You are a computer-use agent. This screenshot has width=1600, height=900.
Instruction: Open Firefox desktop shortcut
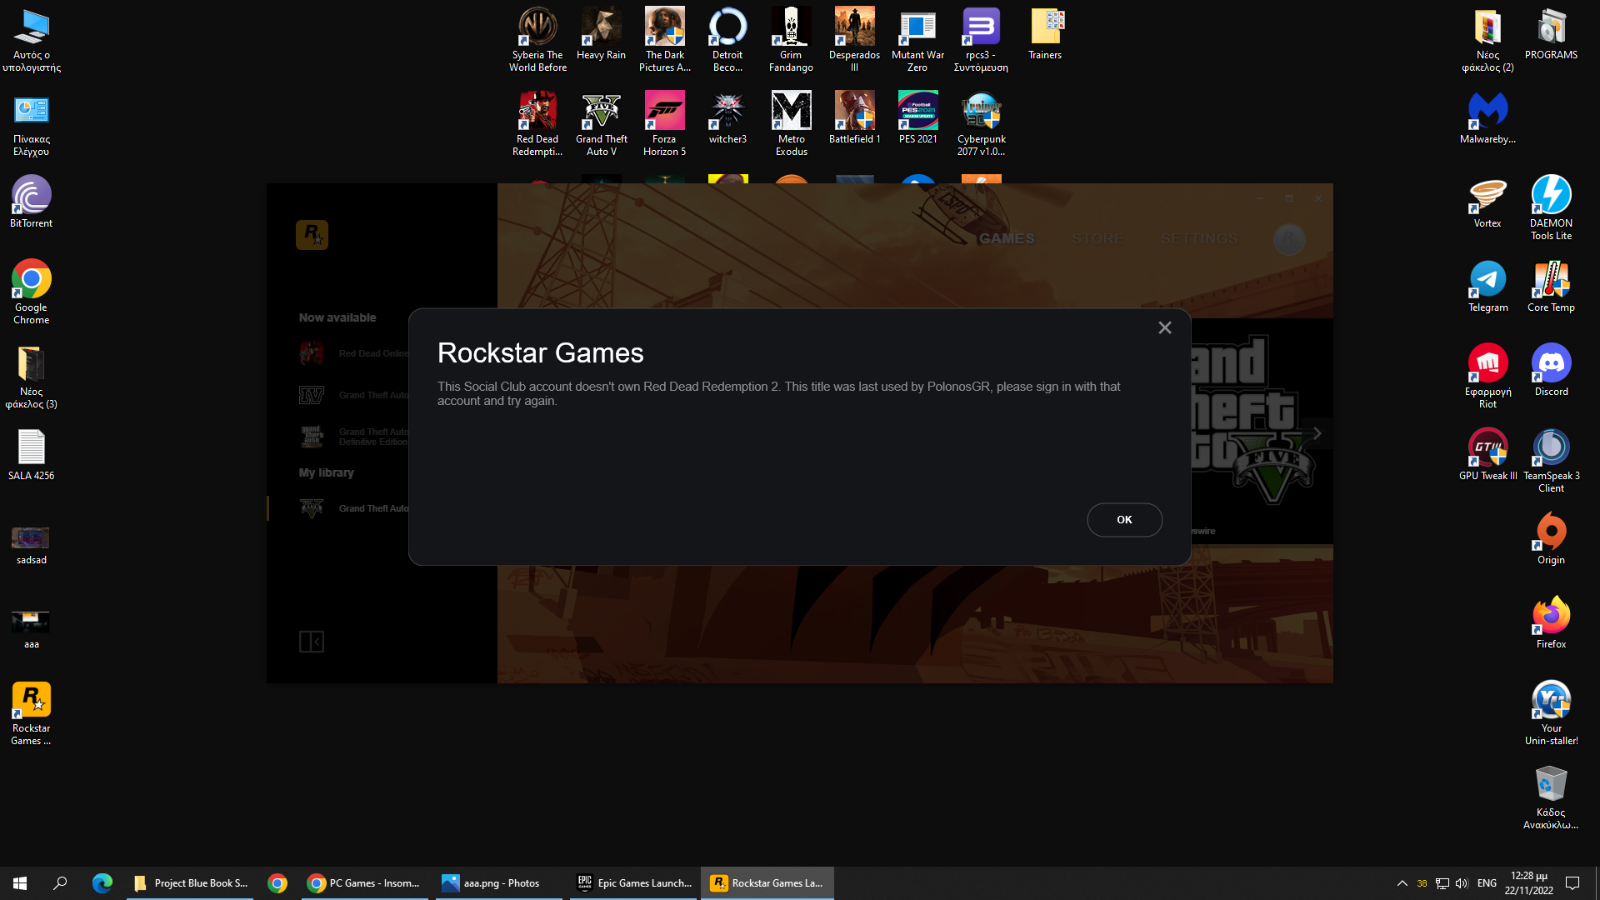(x=1551, y=622)
